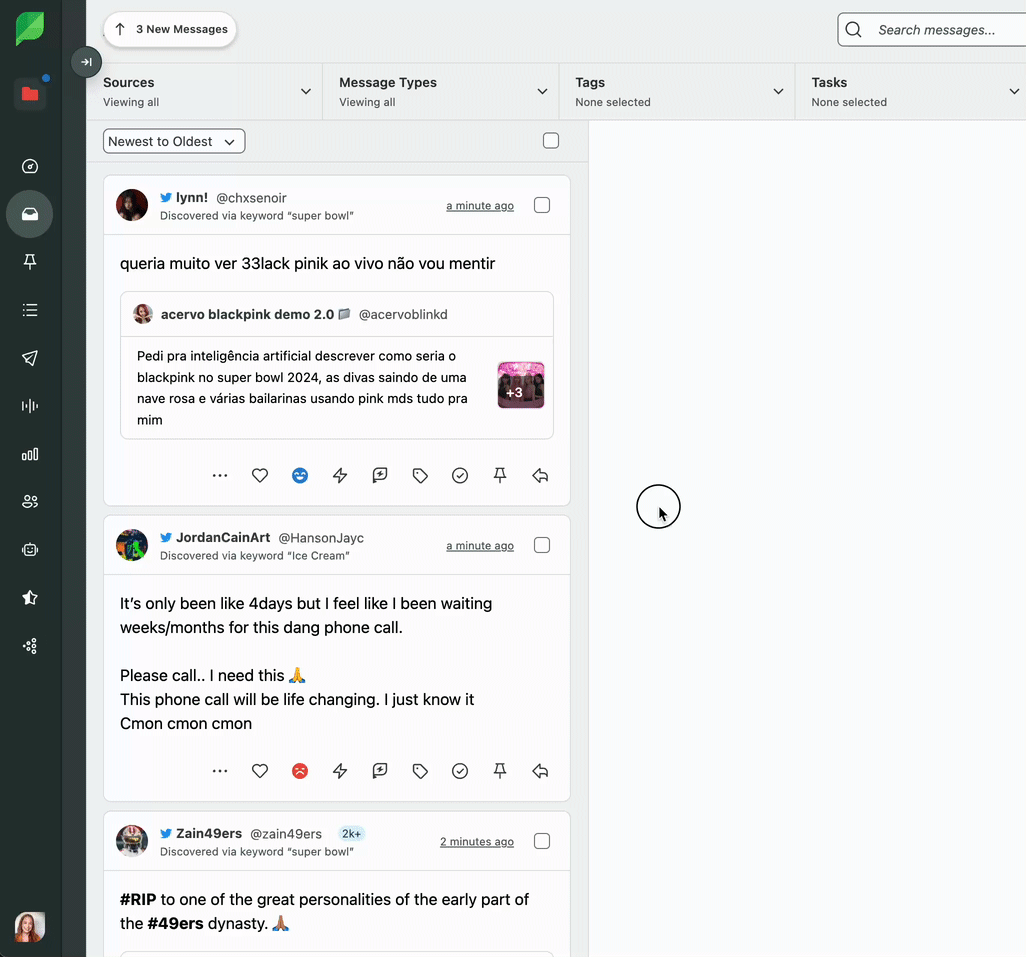Open the Smart Inbox icon in sidebar

pos(30,214)
